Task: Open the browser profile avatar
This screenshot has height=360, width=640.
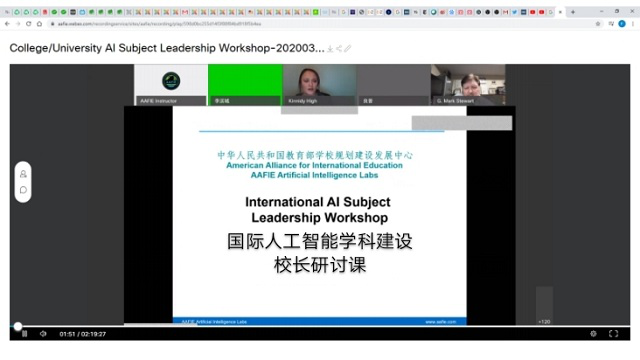Action: coord(622,24)
